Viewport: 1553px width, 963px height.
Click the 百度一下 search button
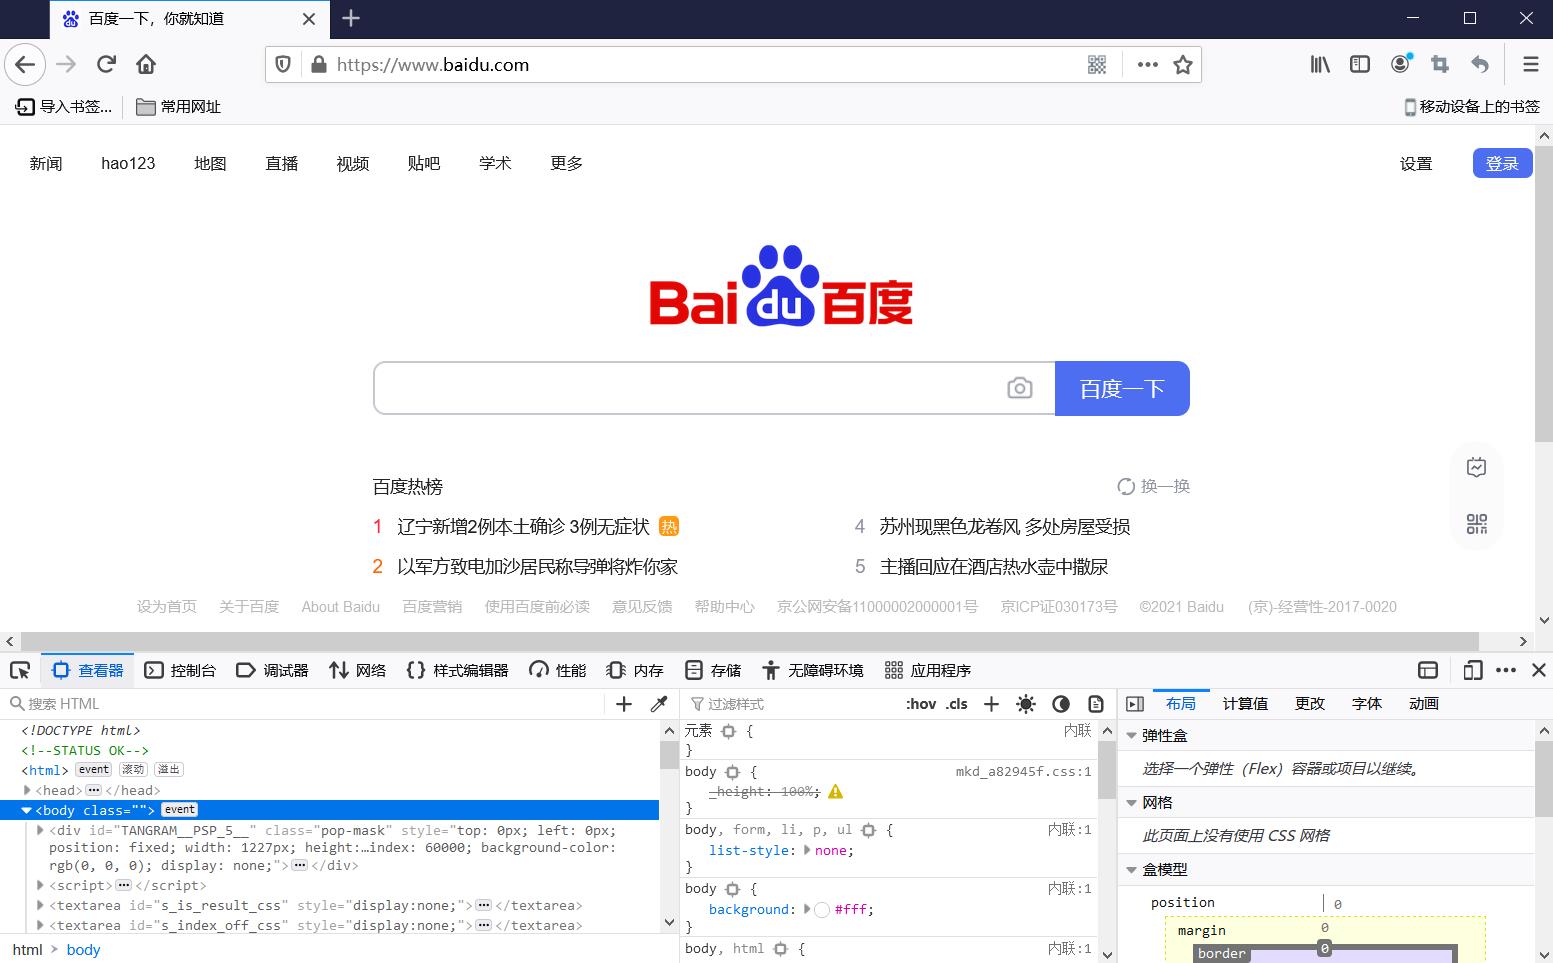[1122, 388]
